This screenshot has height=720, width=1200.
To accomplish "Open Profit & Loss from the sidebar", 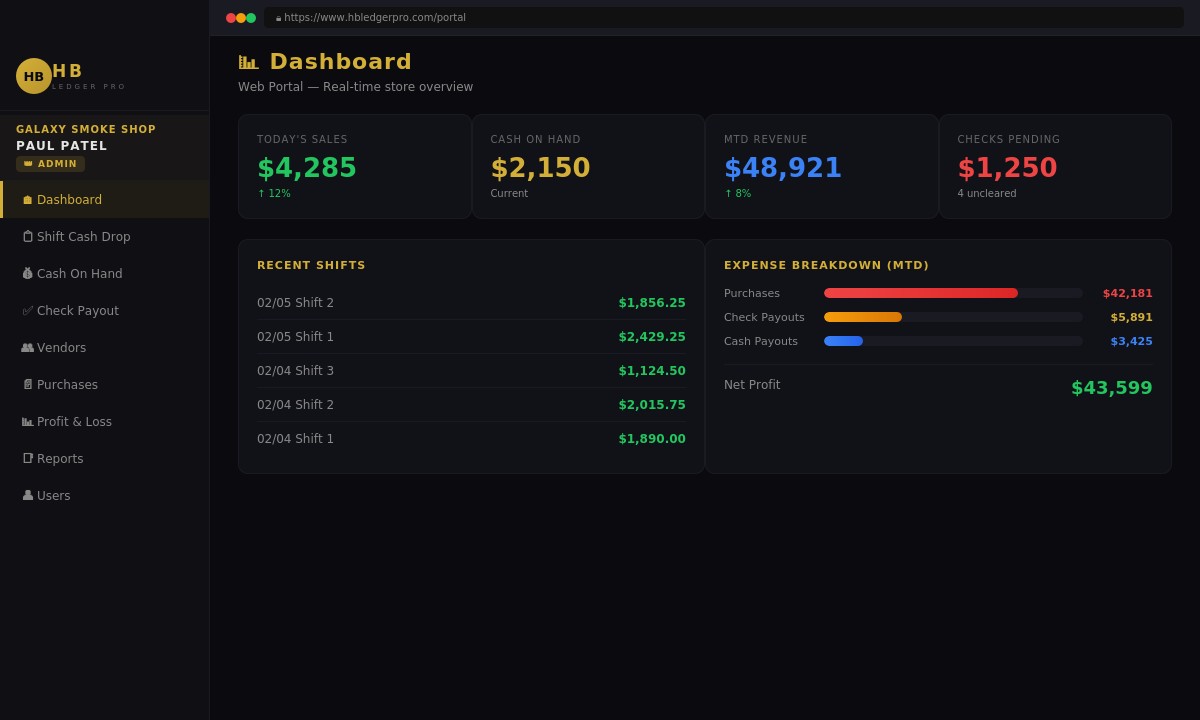I will pyautogui.click(x=74, y=421).
